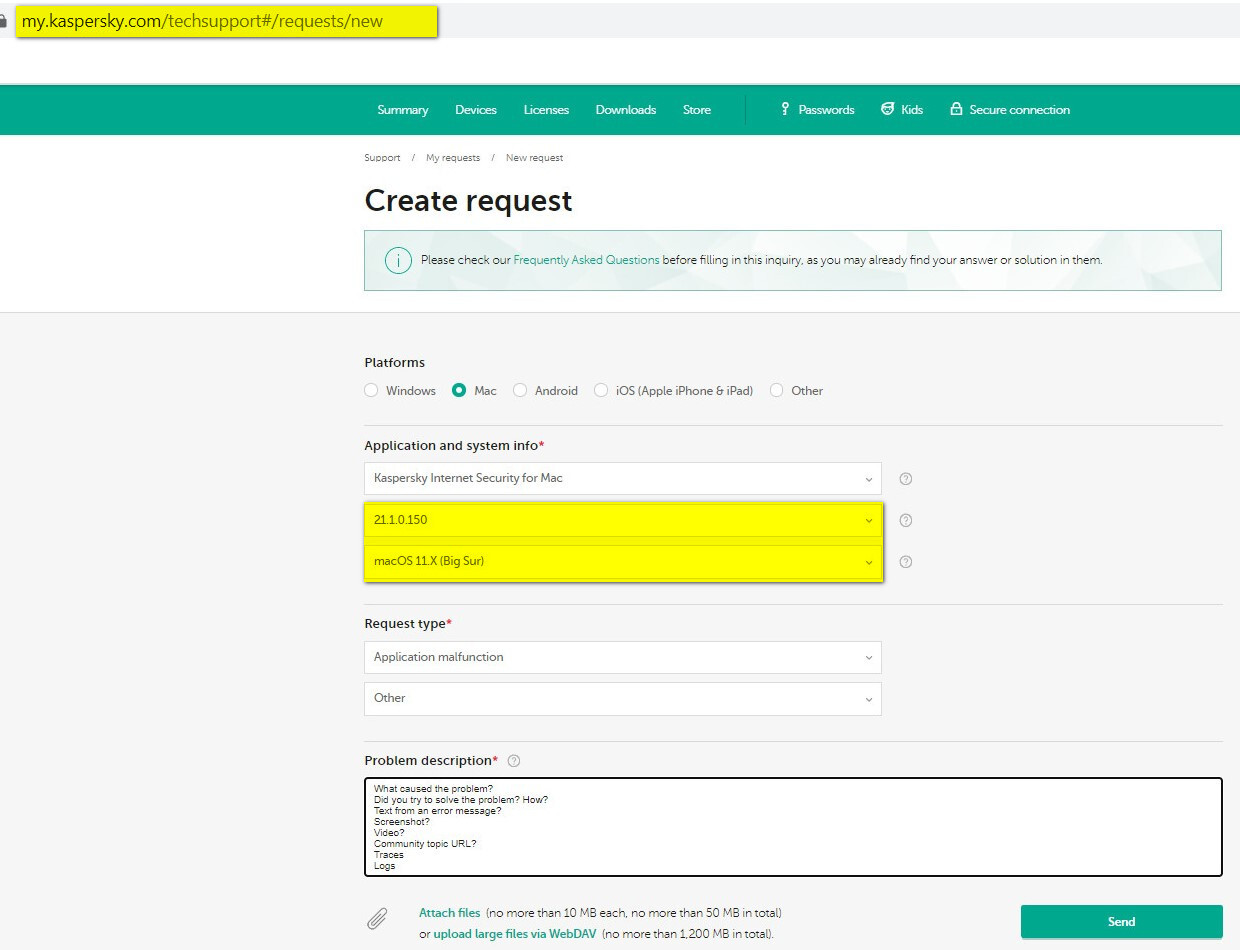Click the Support breadcrumb link
The height and width of the screenshot is (950, 1240).
coord(382,158)
